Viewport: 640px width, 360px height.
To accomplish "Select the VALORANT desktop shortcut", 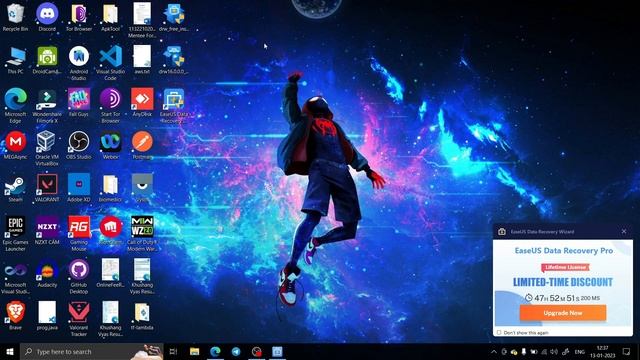I will click(47, 188).
